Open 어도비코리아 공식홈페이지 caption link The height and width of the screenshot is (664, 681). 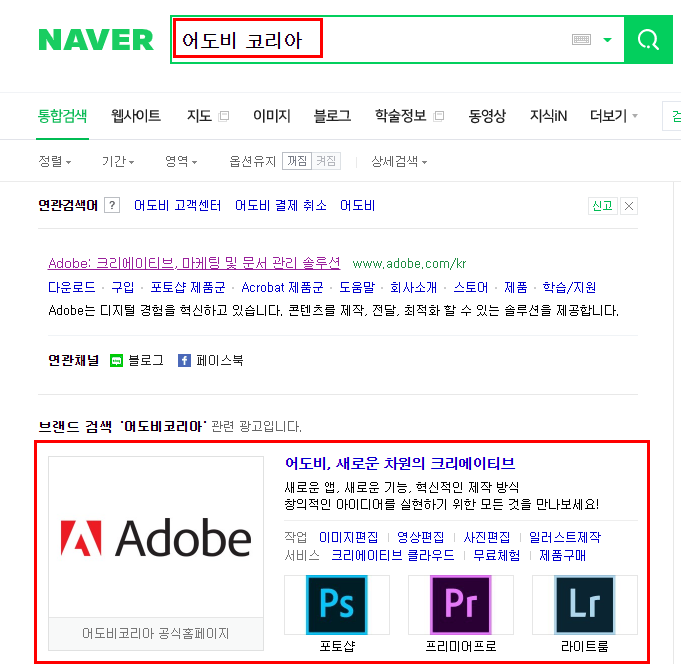point(155,633)
